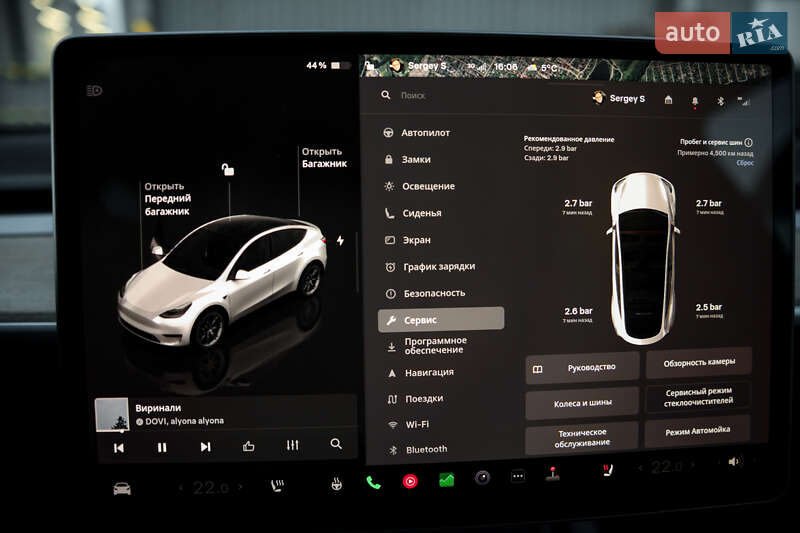Click the Обзорность камеры button

click(698, 363)
